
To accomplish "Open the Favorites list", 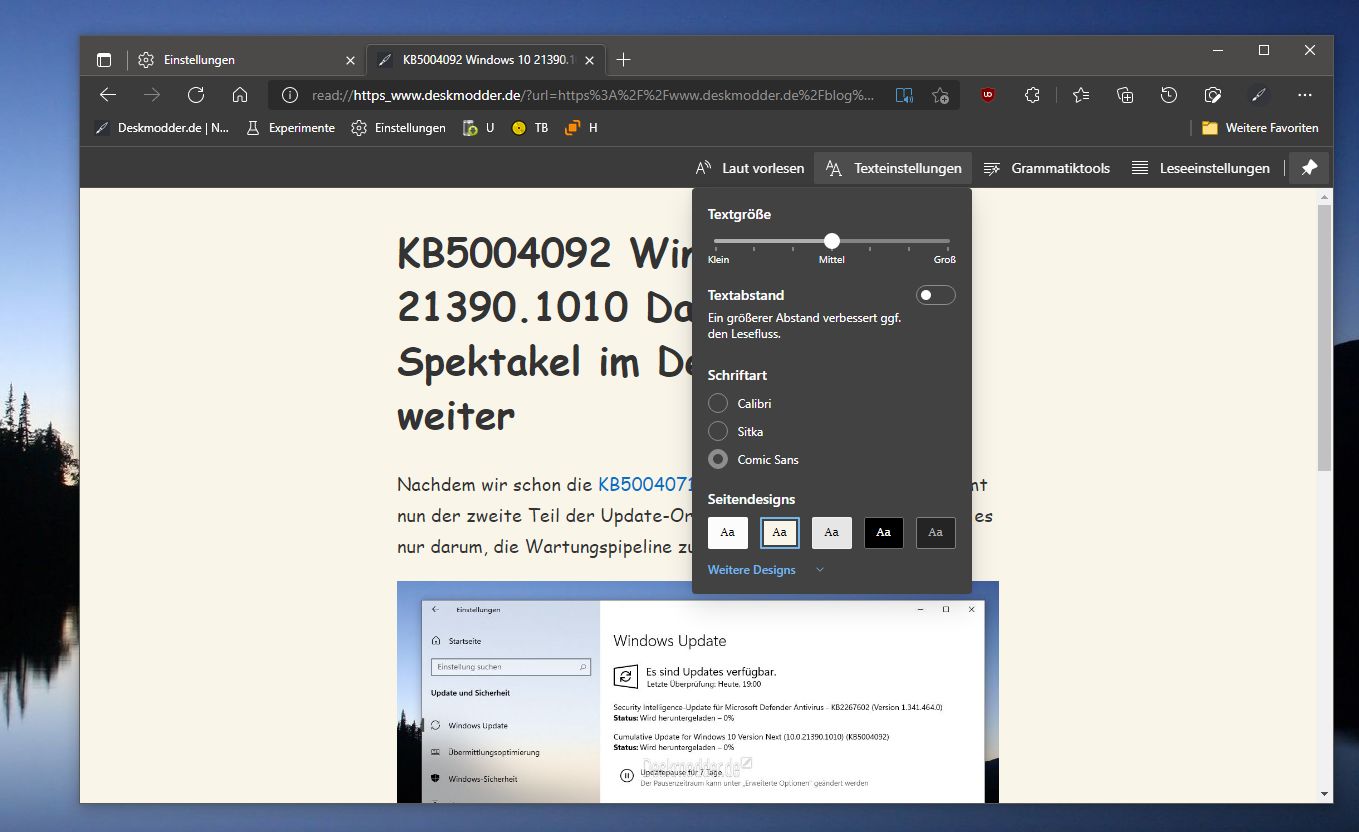I will pyautogui.click(x=1081, y=95).
